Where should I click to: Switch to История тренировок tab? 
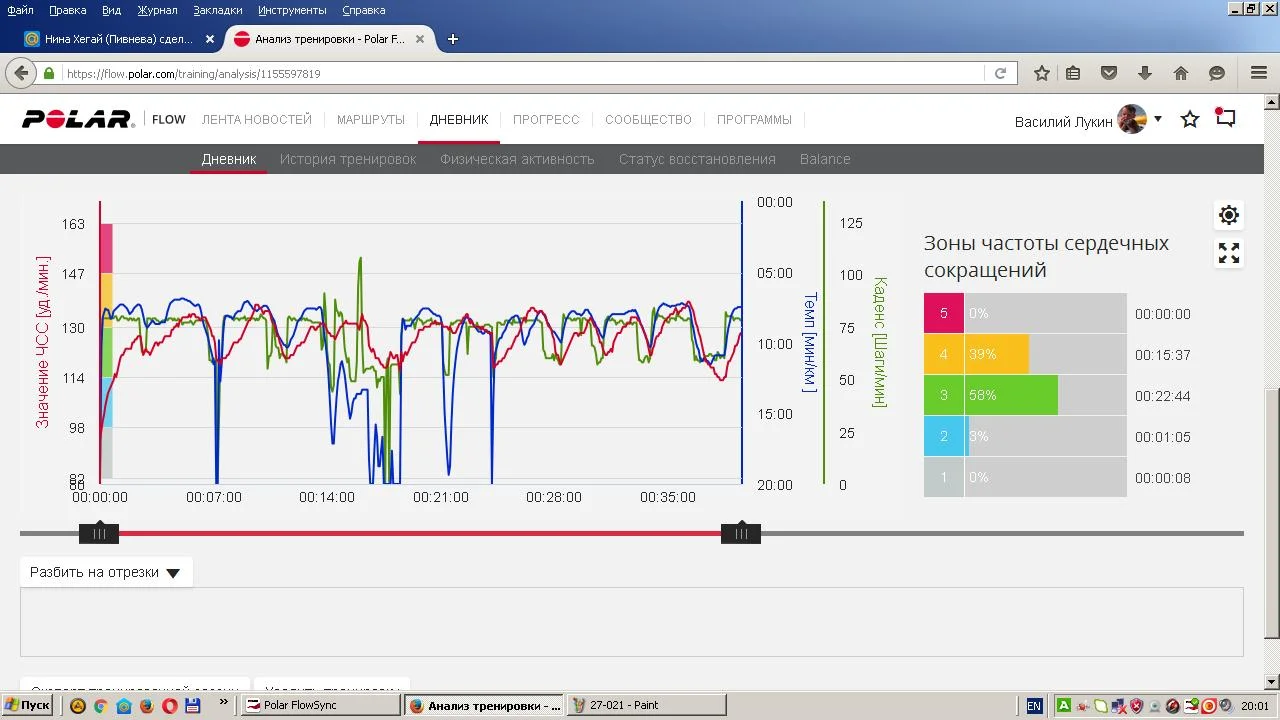point(348,159)
